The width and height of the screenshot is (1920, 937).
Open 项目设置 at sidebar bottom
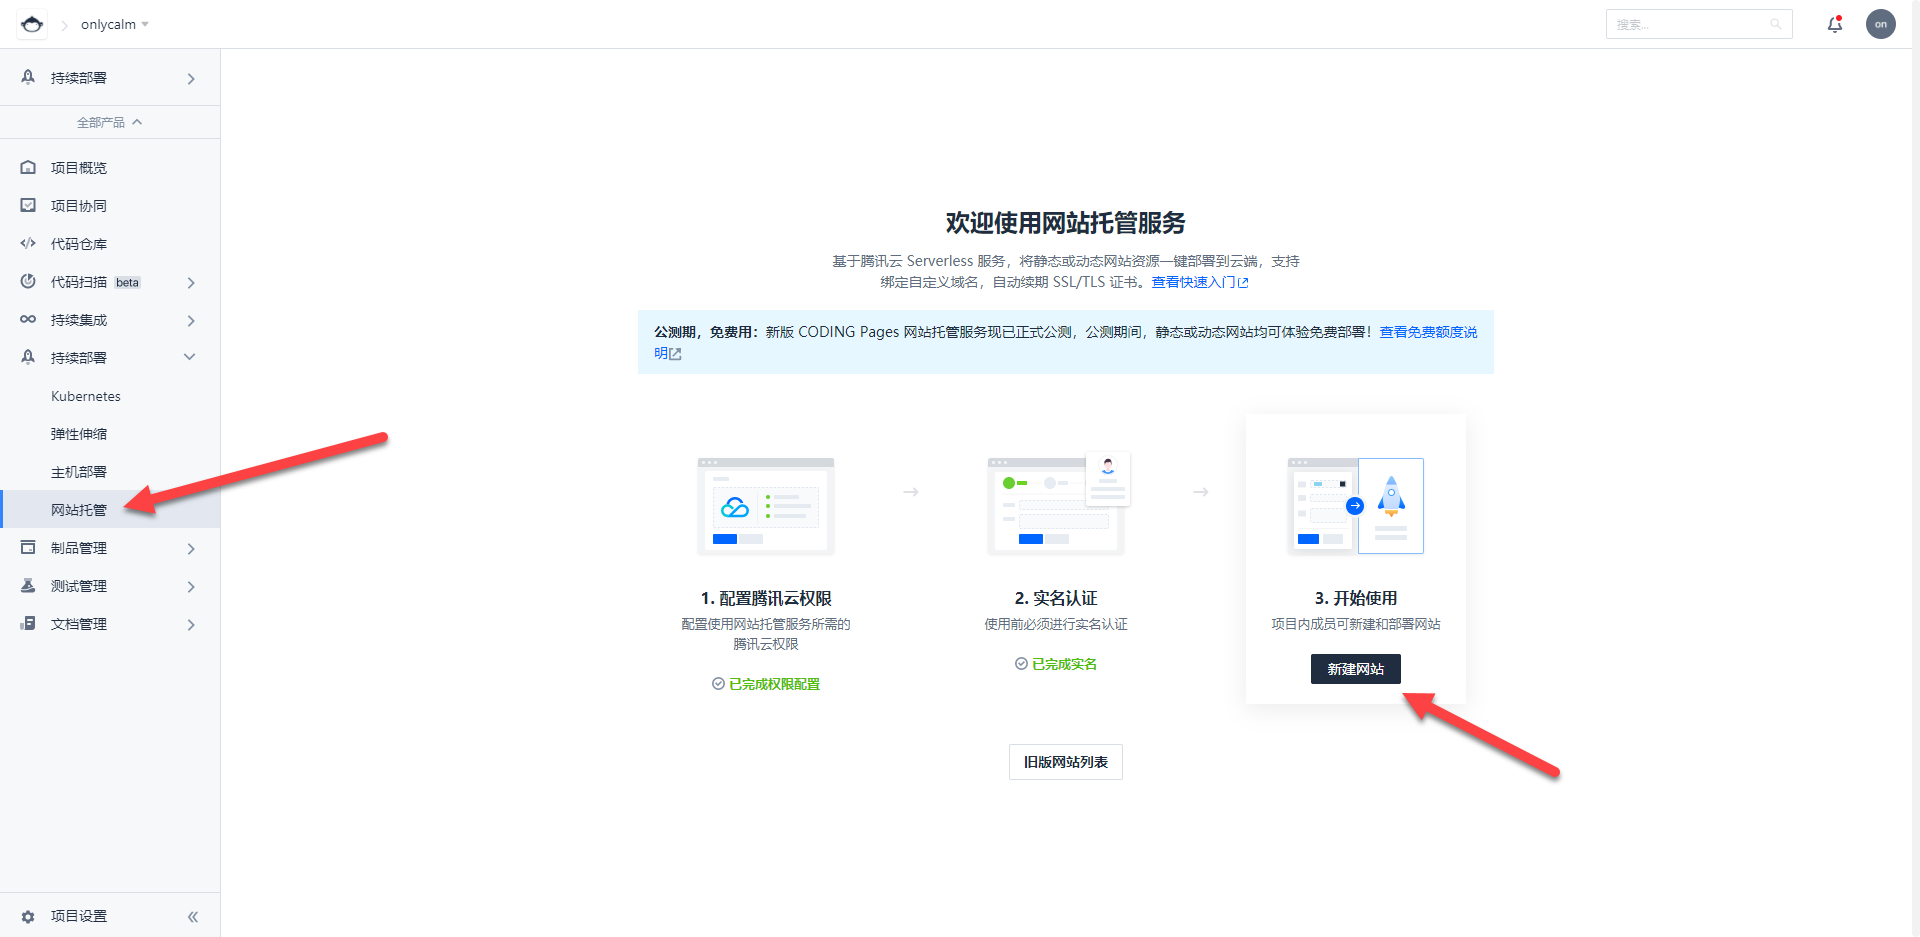pyautogui.click(x=79, y=916)
